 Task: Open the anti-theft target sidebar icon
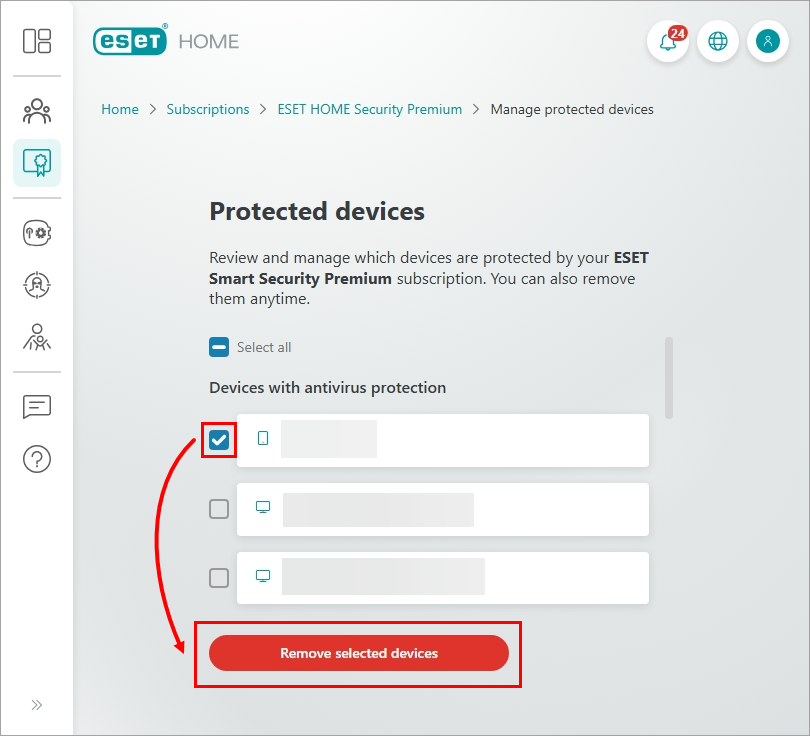coord(37,285)
